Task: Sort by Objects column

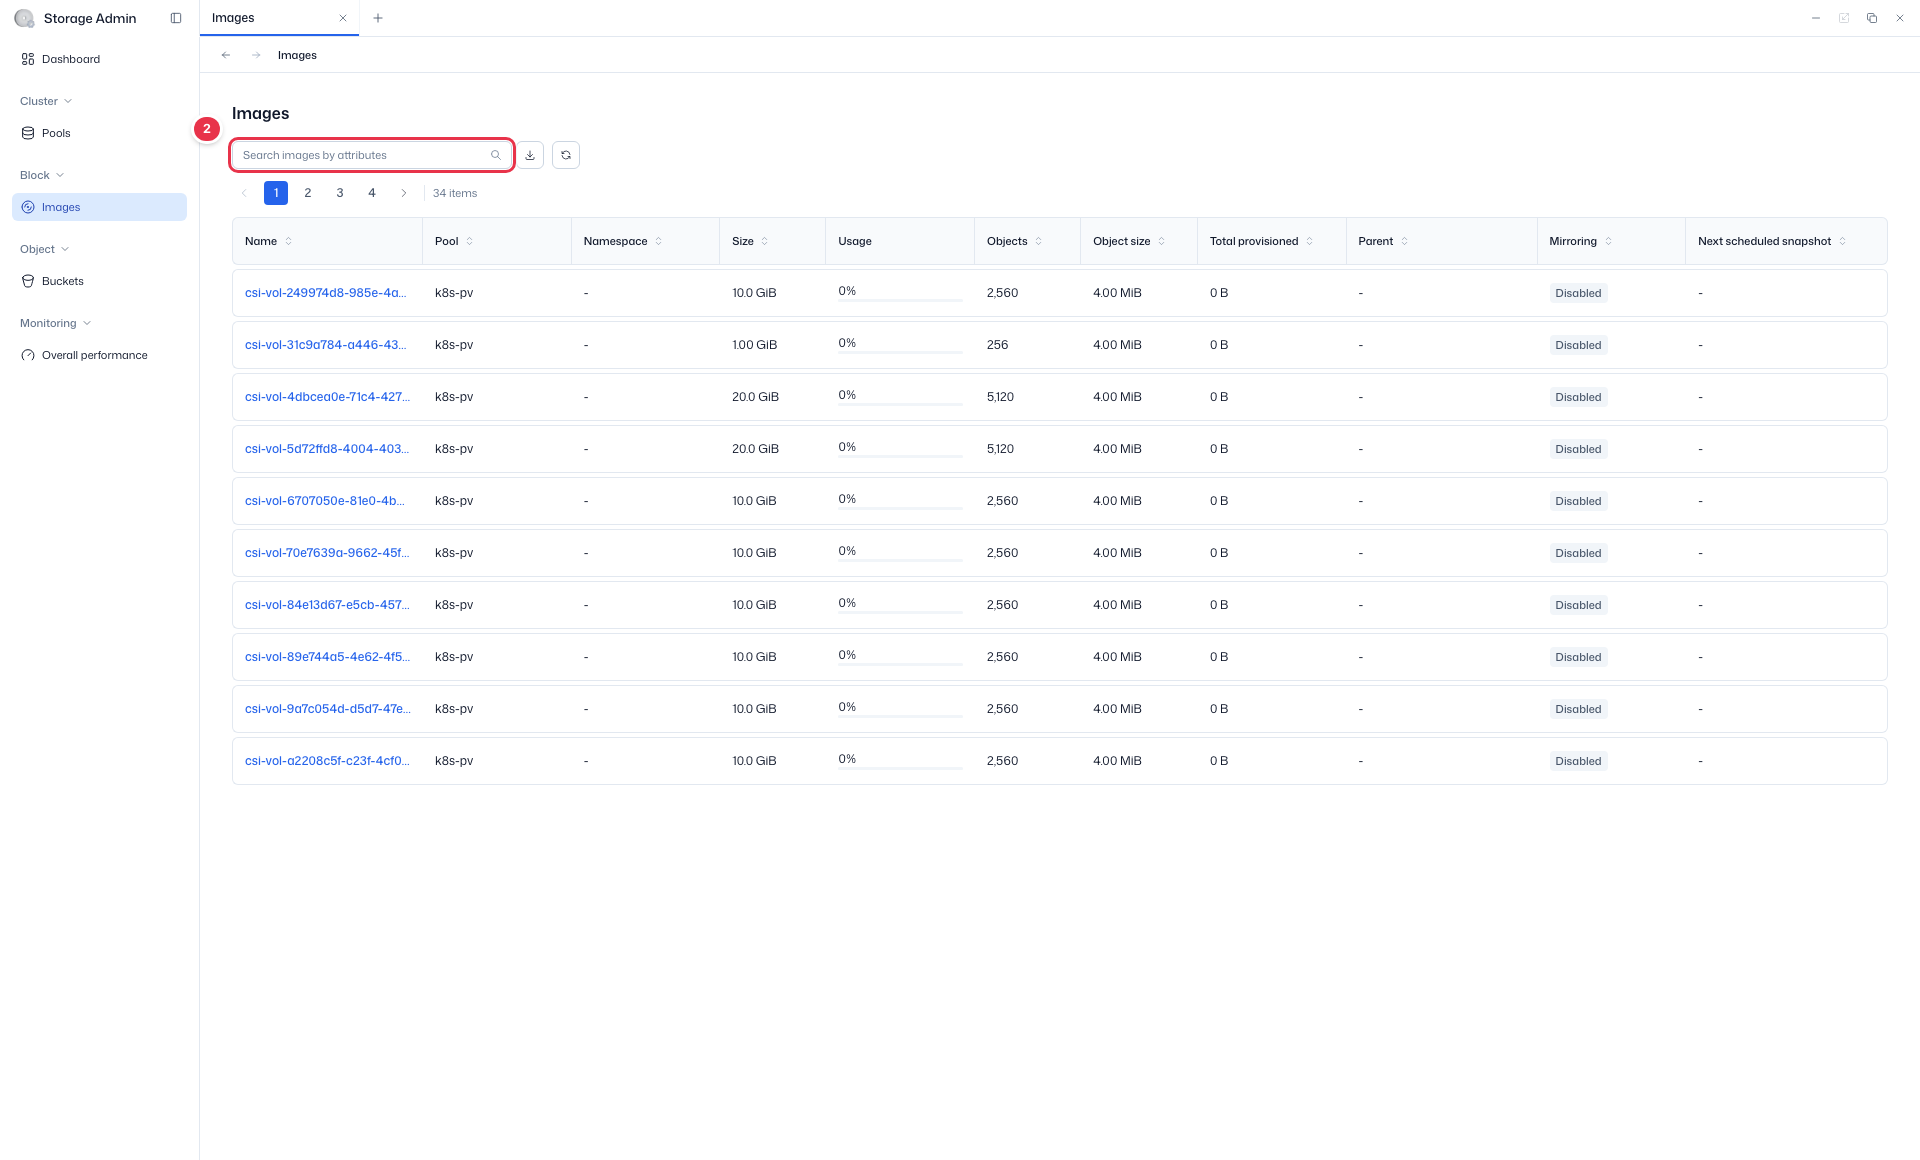Action: click(1039, 241)
